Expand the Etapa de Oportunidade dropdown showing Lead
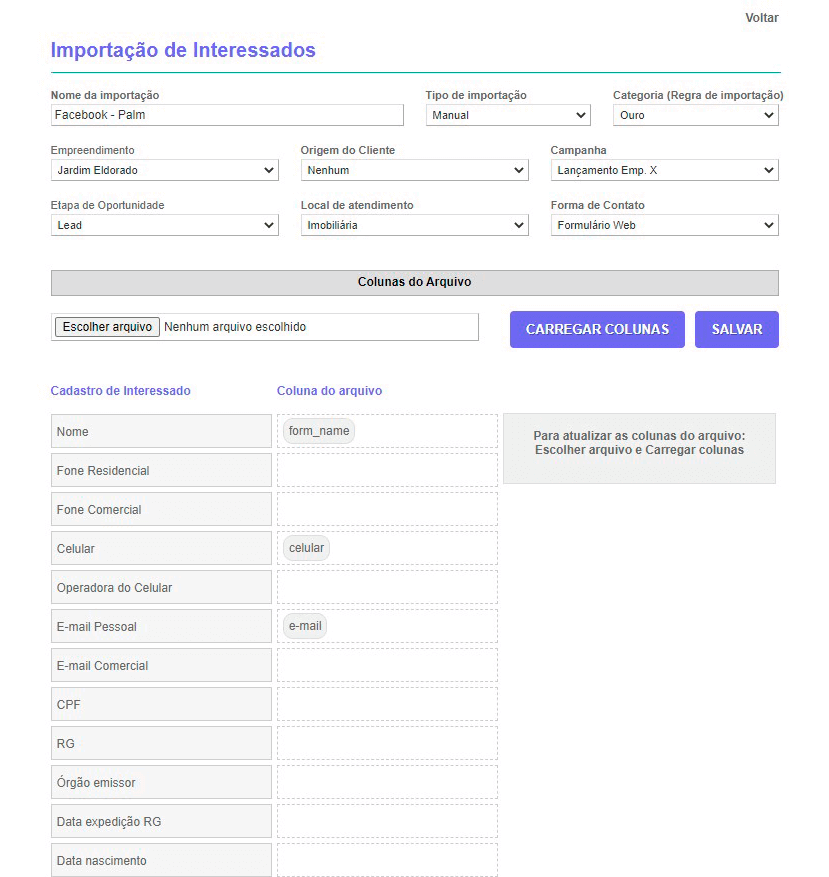Viewport: 829px width, 877px height. (164, 224)
